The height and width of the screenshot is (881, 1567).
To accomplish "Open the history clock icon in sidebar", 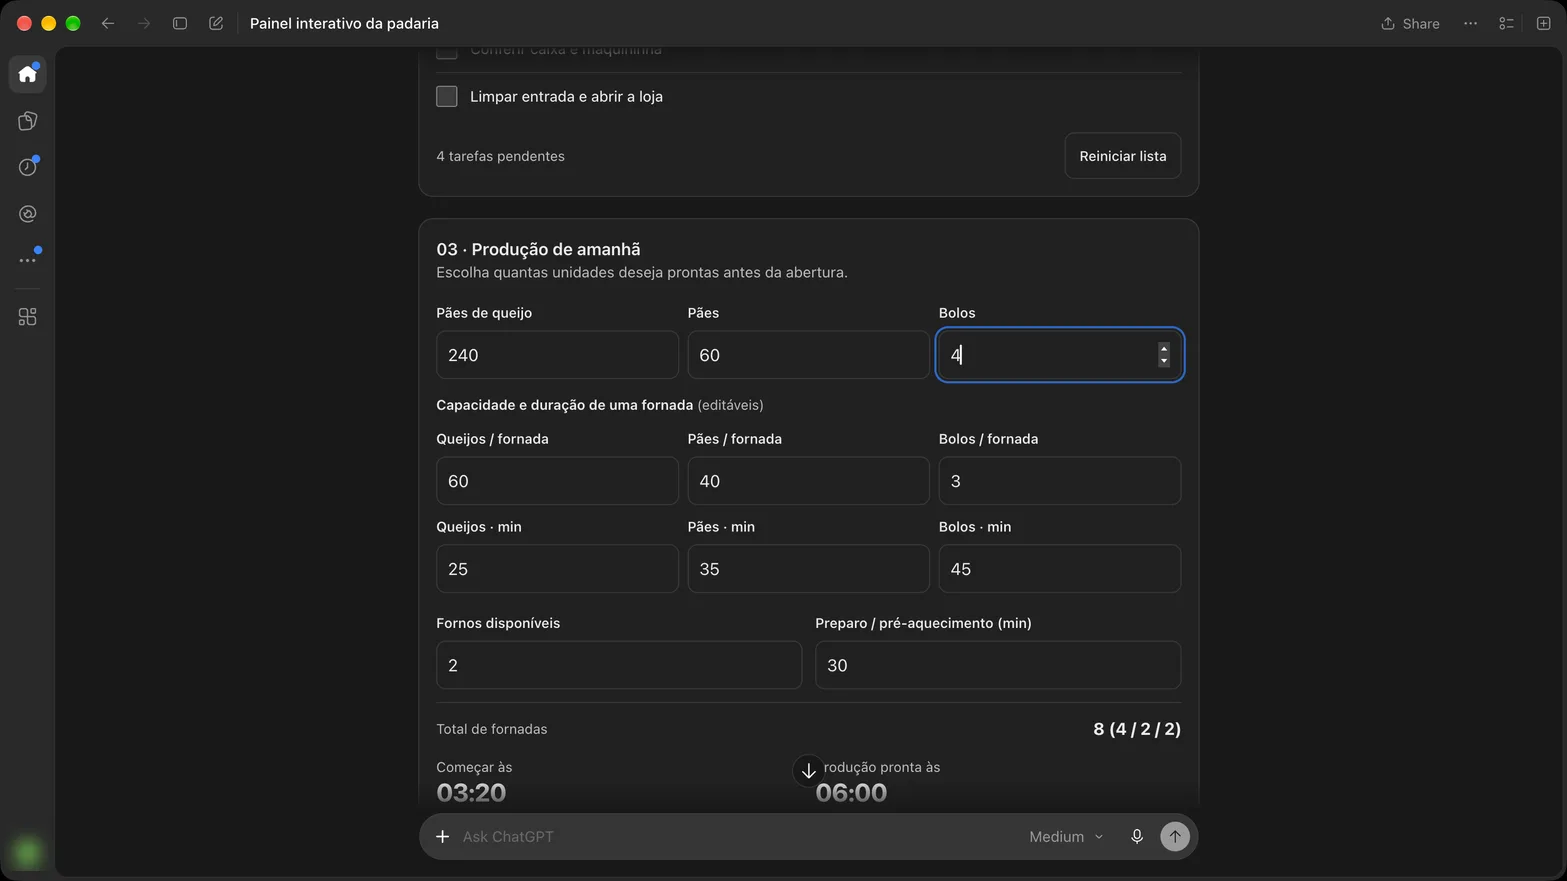I will (x=27, y=167).
